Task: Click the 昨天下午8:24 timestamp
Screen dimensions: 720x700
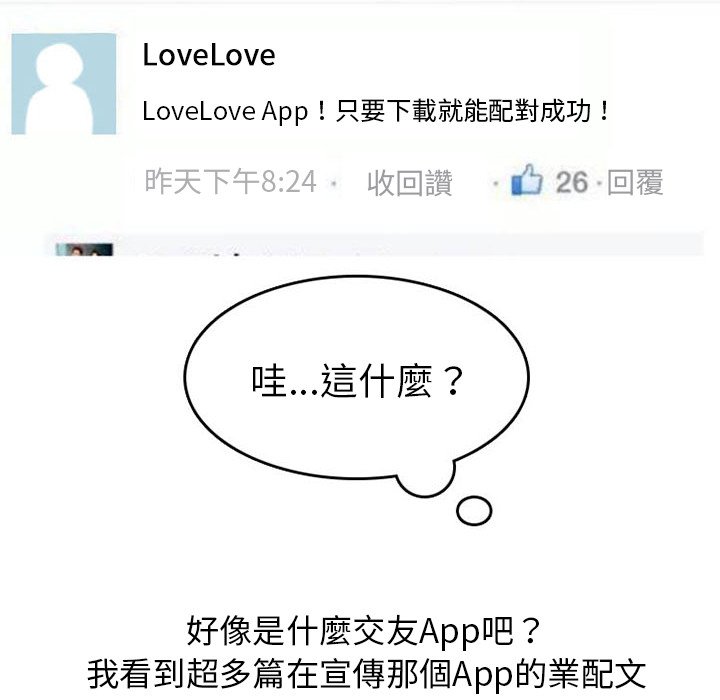Action: tap(231, 181)
